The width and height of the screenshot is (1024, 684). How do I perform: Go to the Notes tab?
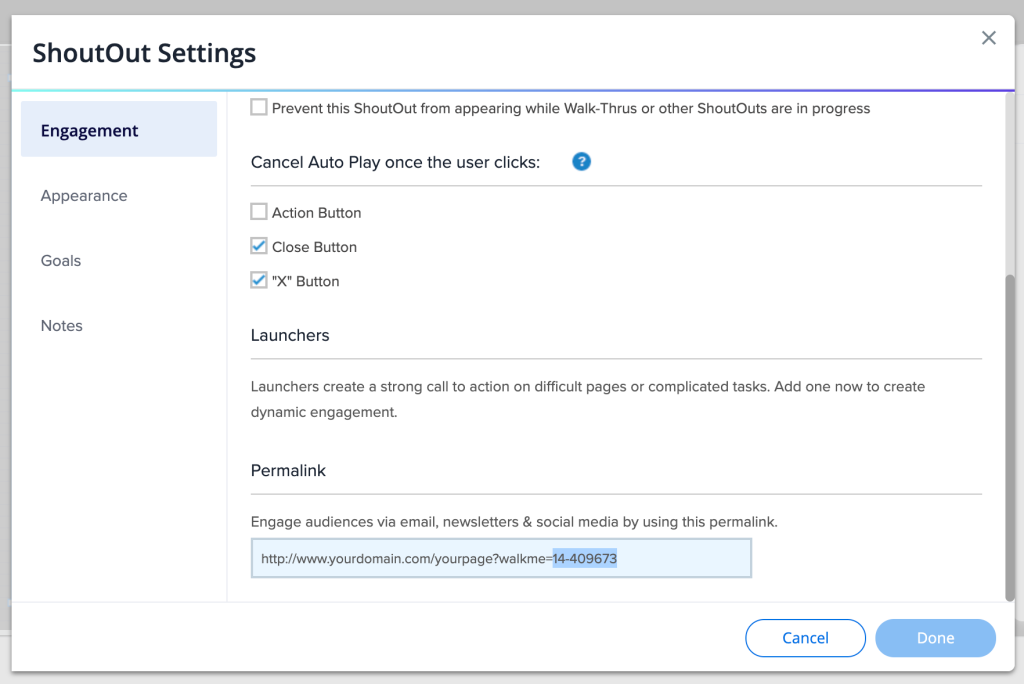[x=62, y=326]
